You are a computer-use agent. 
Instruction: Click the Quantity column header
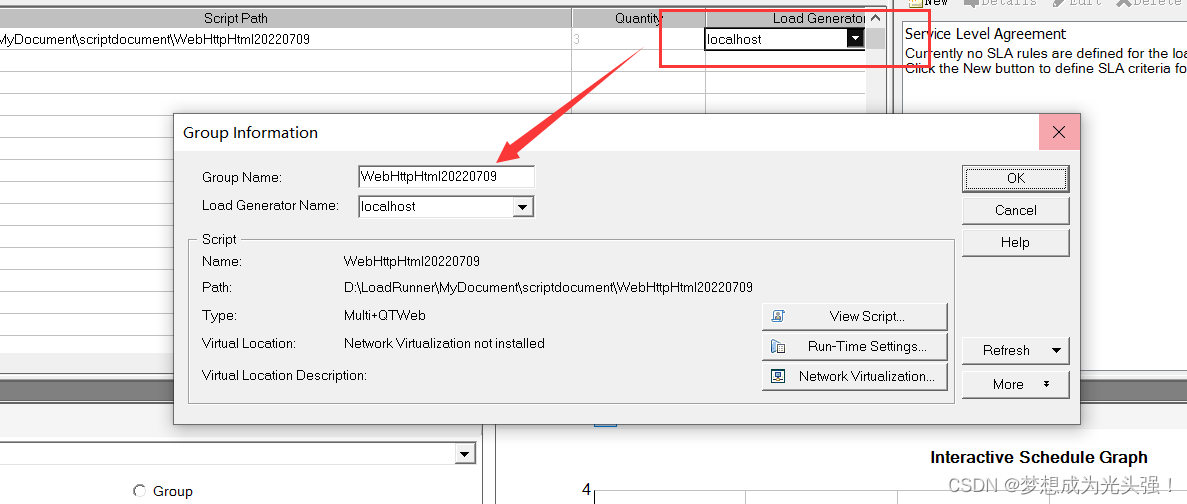(638, 18)
